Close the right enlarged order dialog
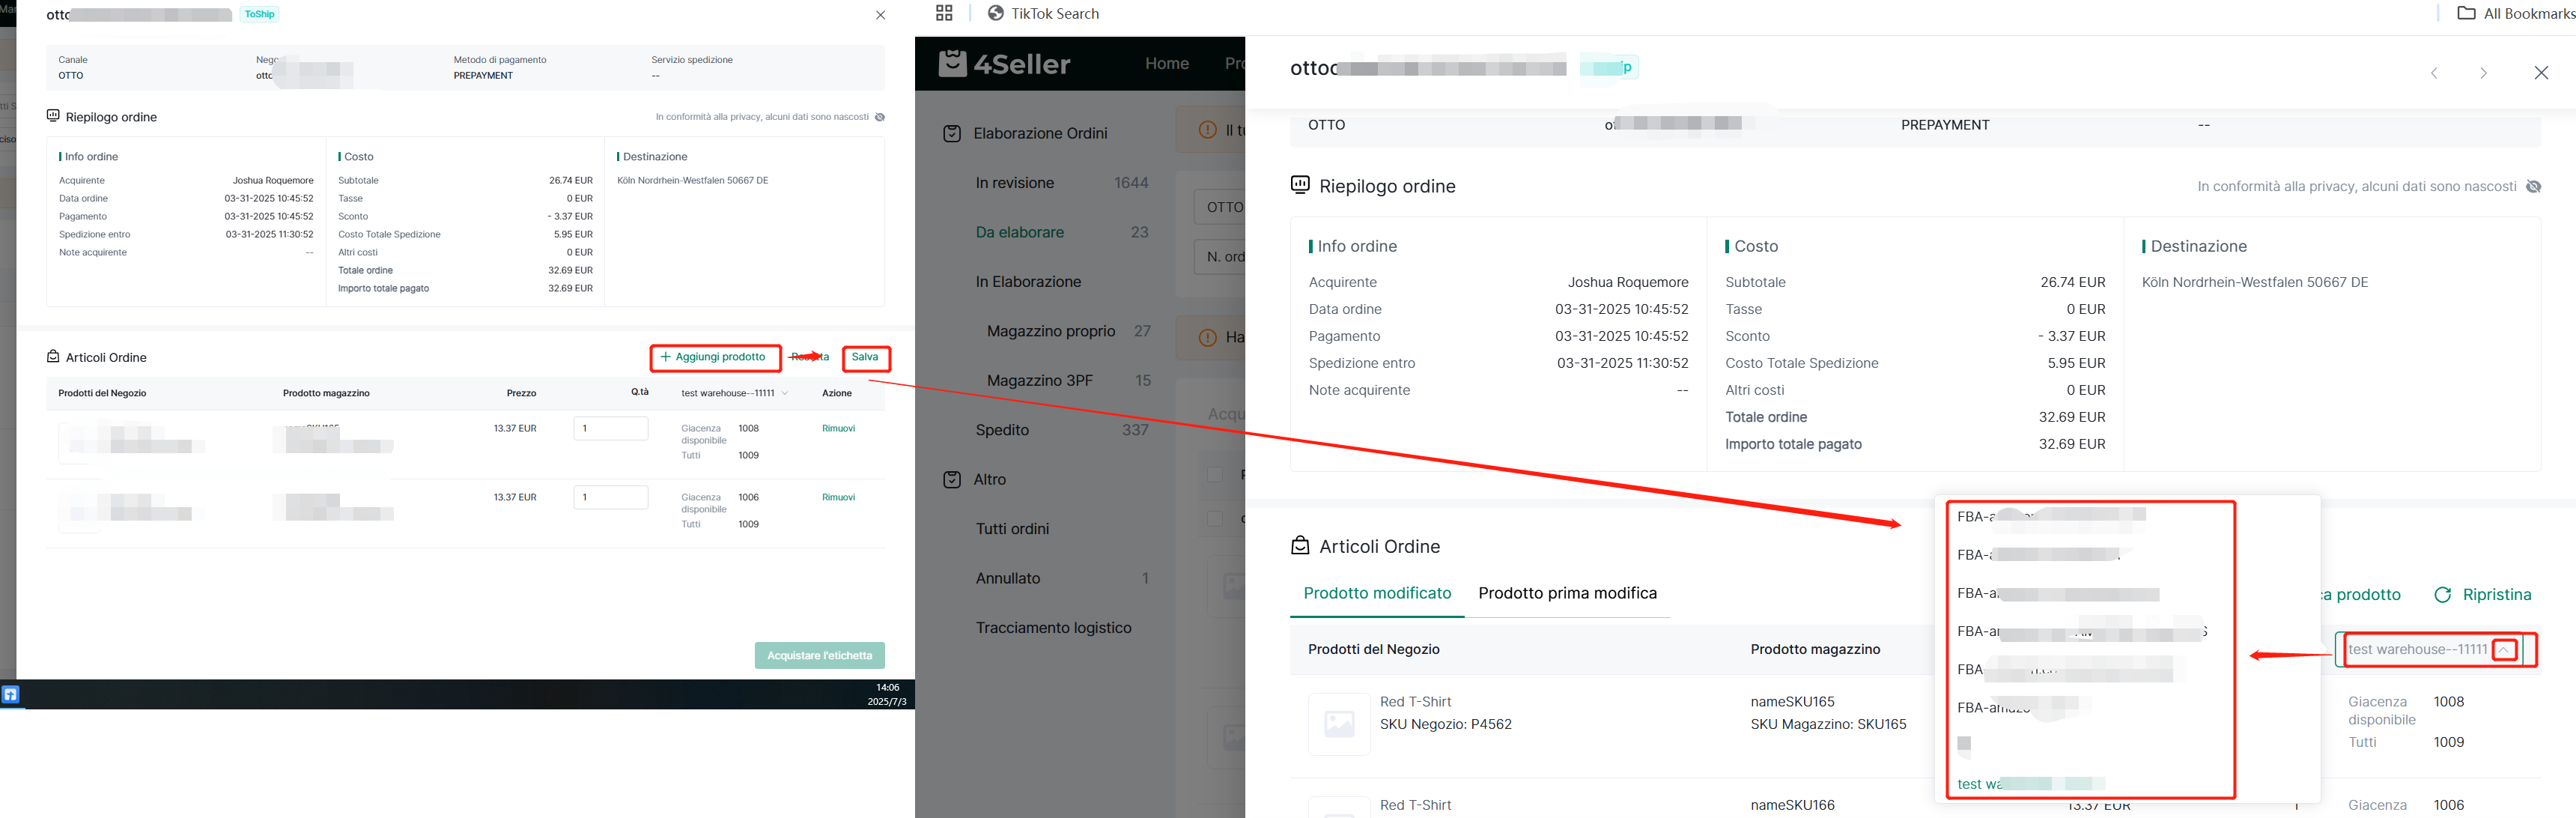The width and height of the screenshot is (2576, 818). [2541, 72]
